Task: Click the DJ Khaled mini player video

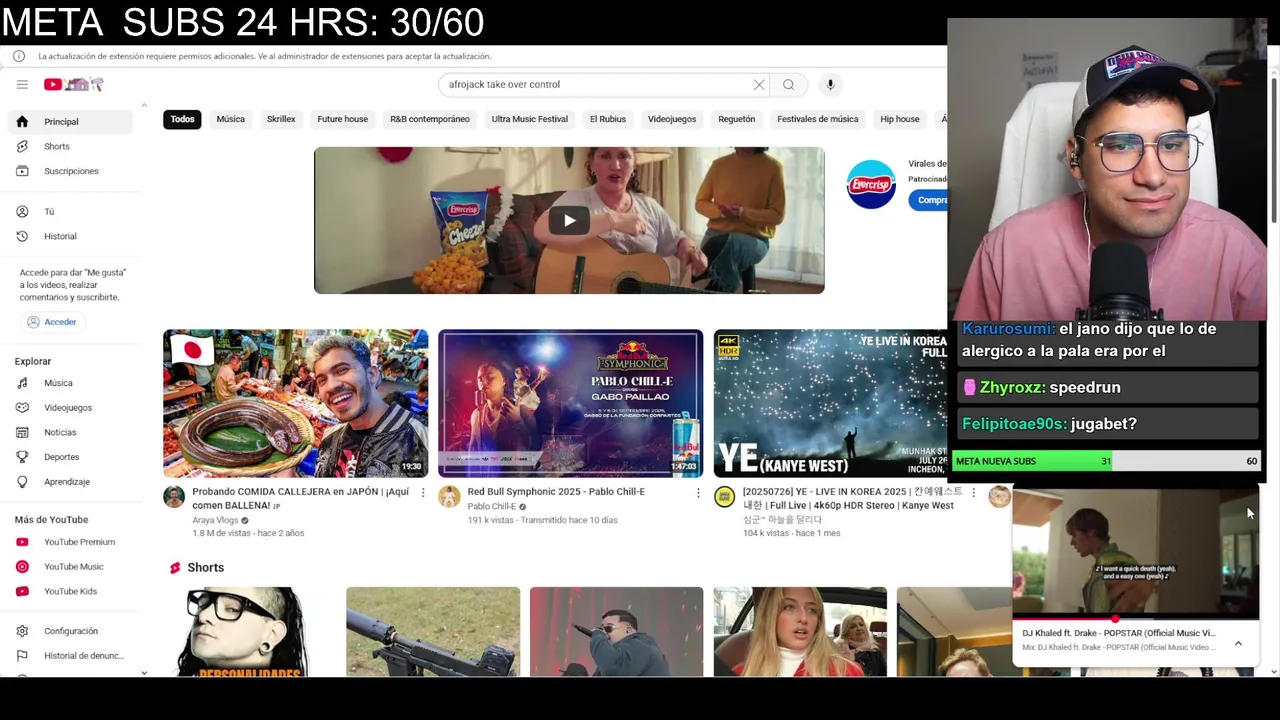Action: pos(1135,552)
